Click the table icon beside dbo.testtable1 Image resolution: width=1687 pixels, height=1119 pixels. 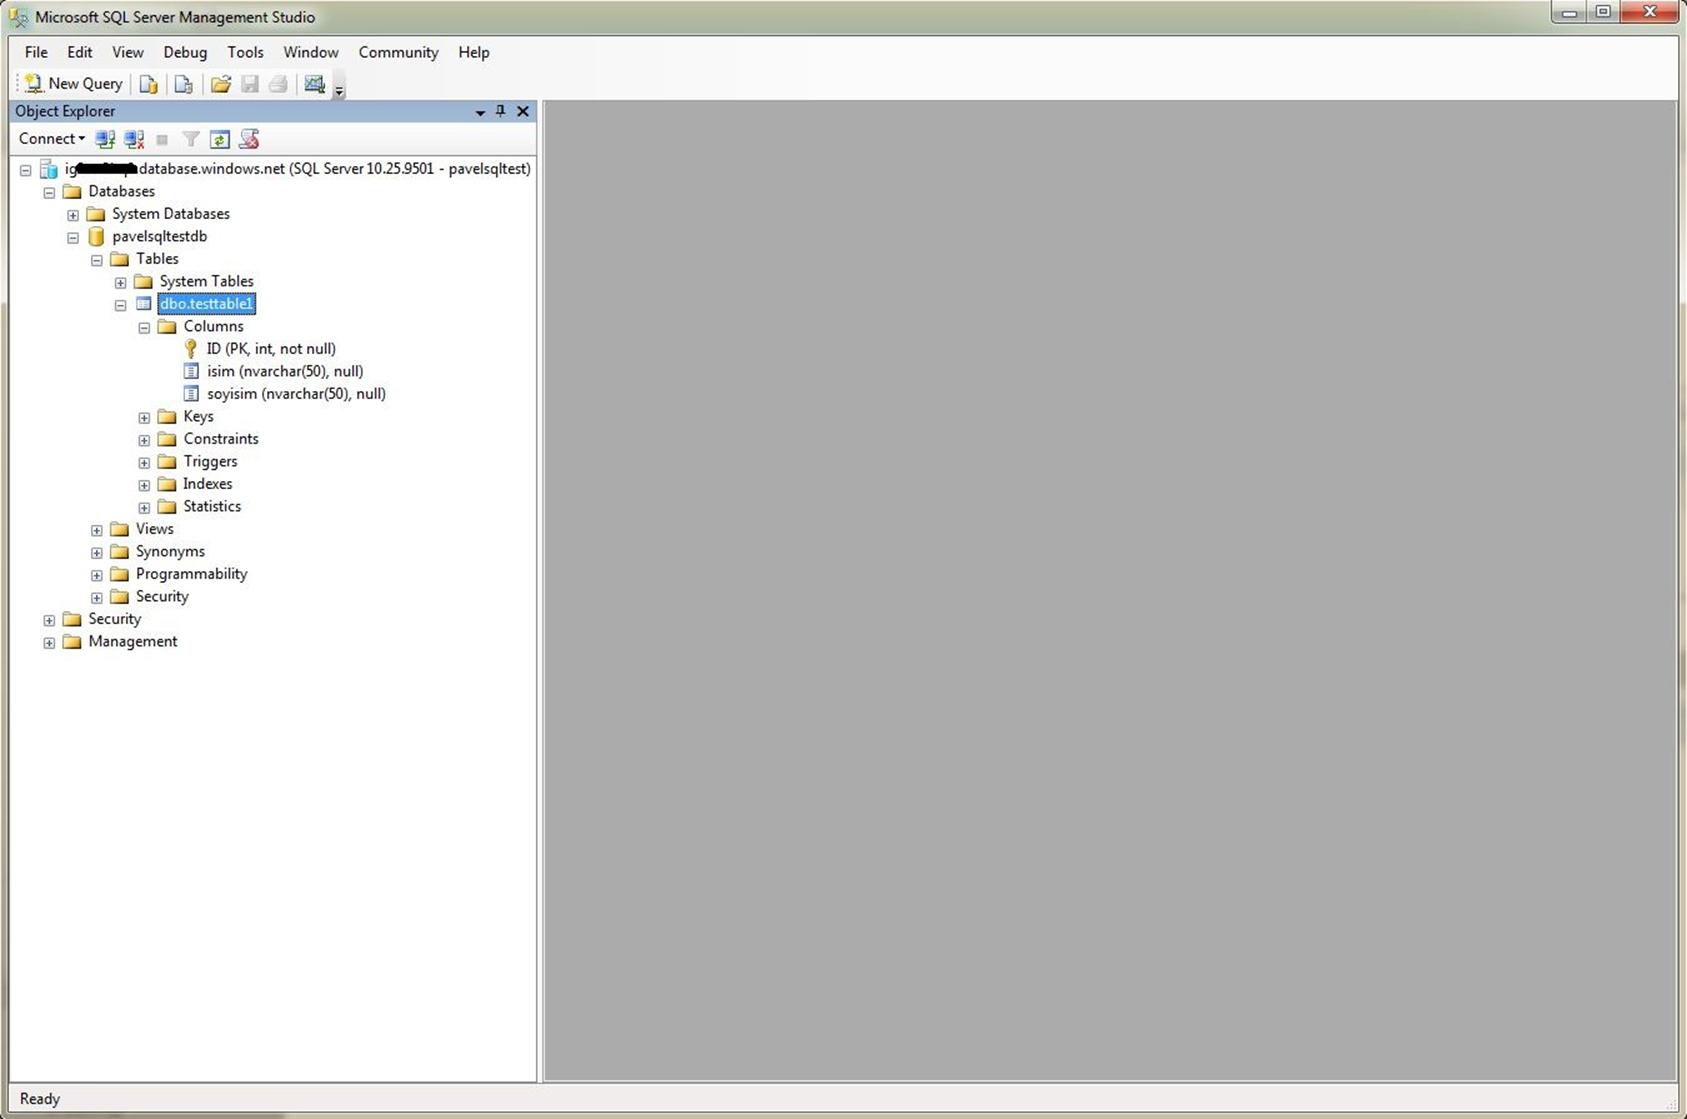coord(144,304)
